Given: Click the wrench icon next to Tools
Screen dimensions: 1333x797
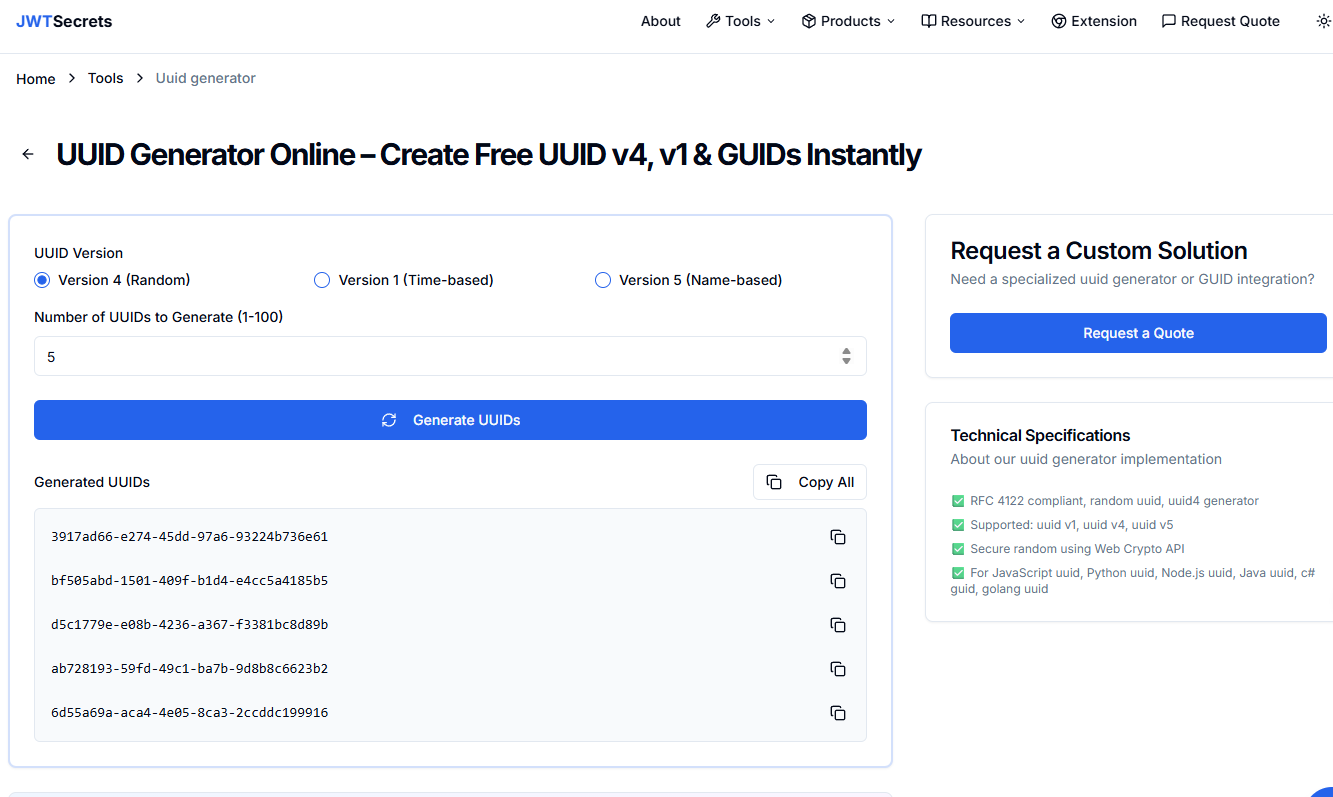Looking at the screenshot, I should click(713, 21).
